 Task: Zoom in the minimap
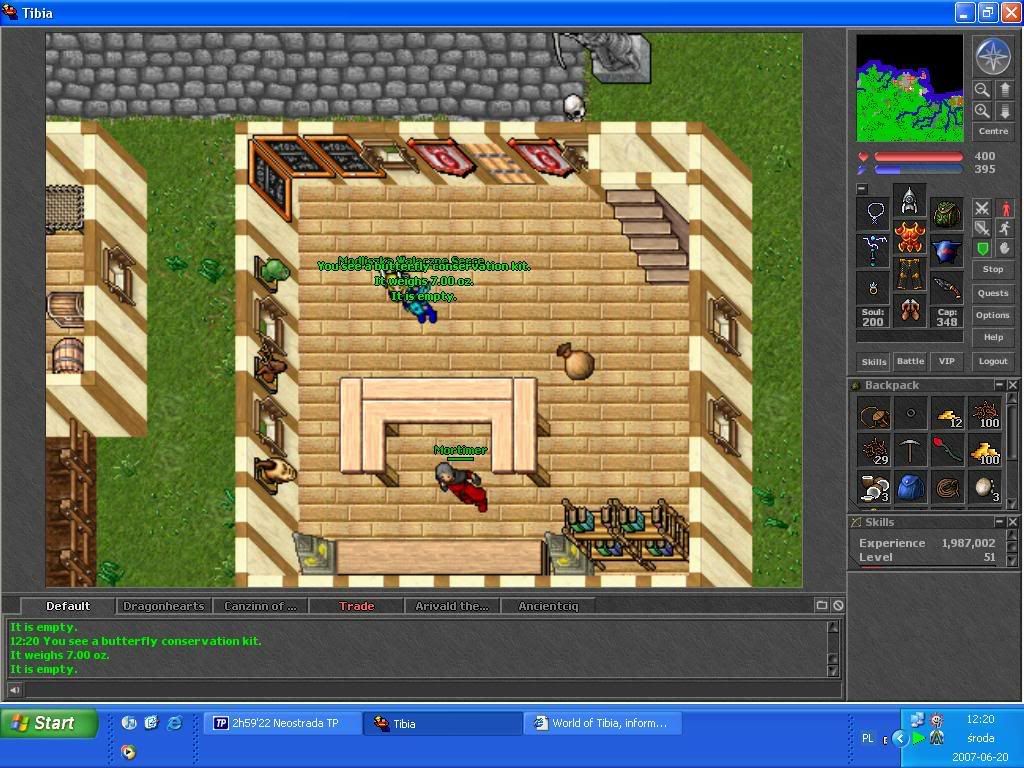[x=982, y=111]
